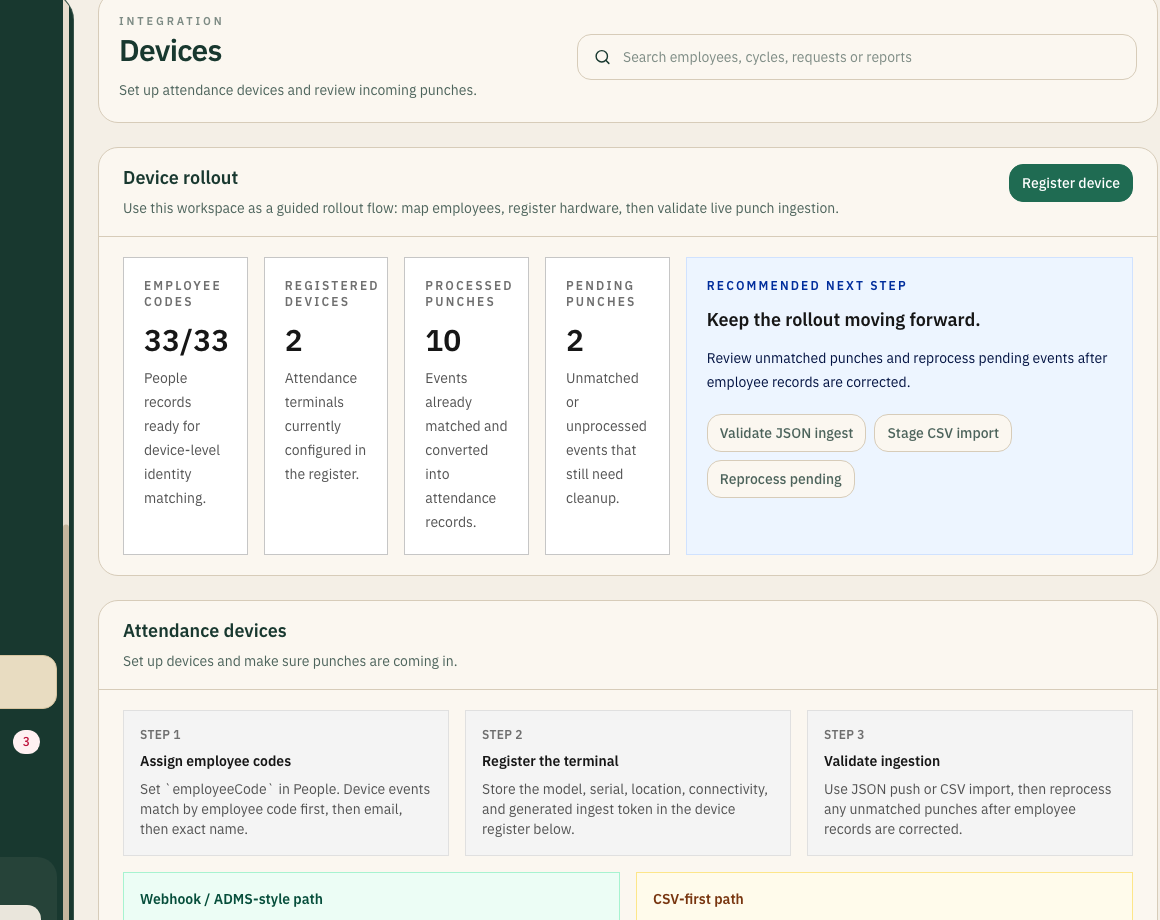The image size is (1160, 920).
Task: Open the Registered Devices stat card
Action: point(325,405)
